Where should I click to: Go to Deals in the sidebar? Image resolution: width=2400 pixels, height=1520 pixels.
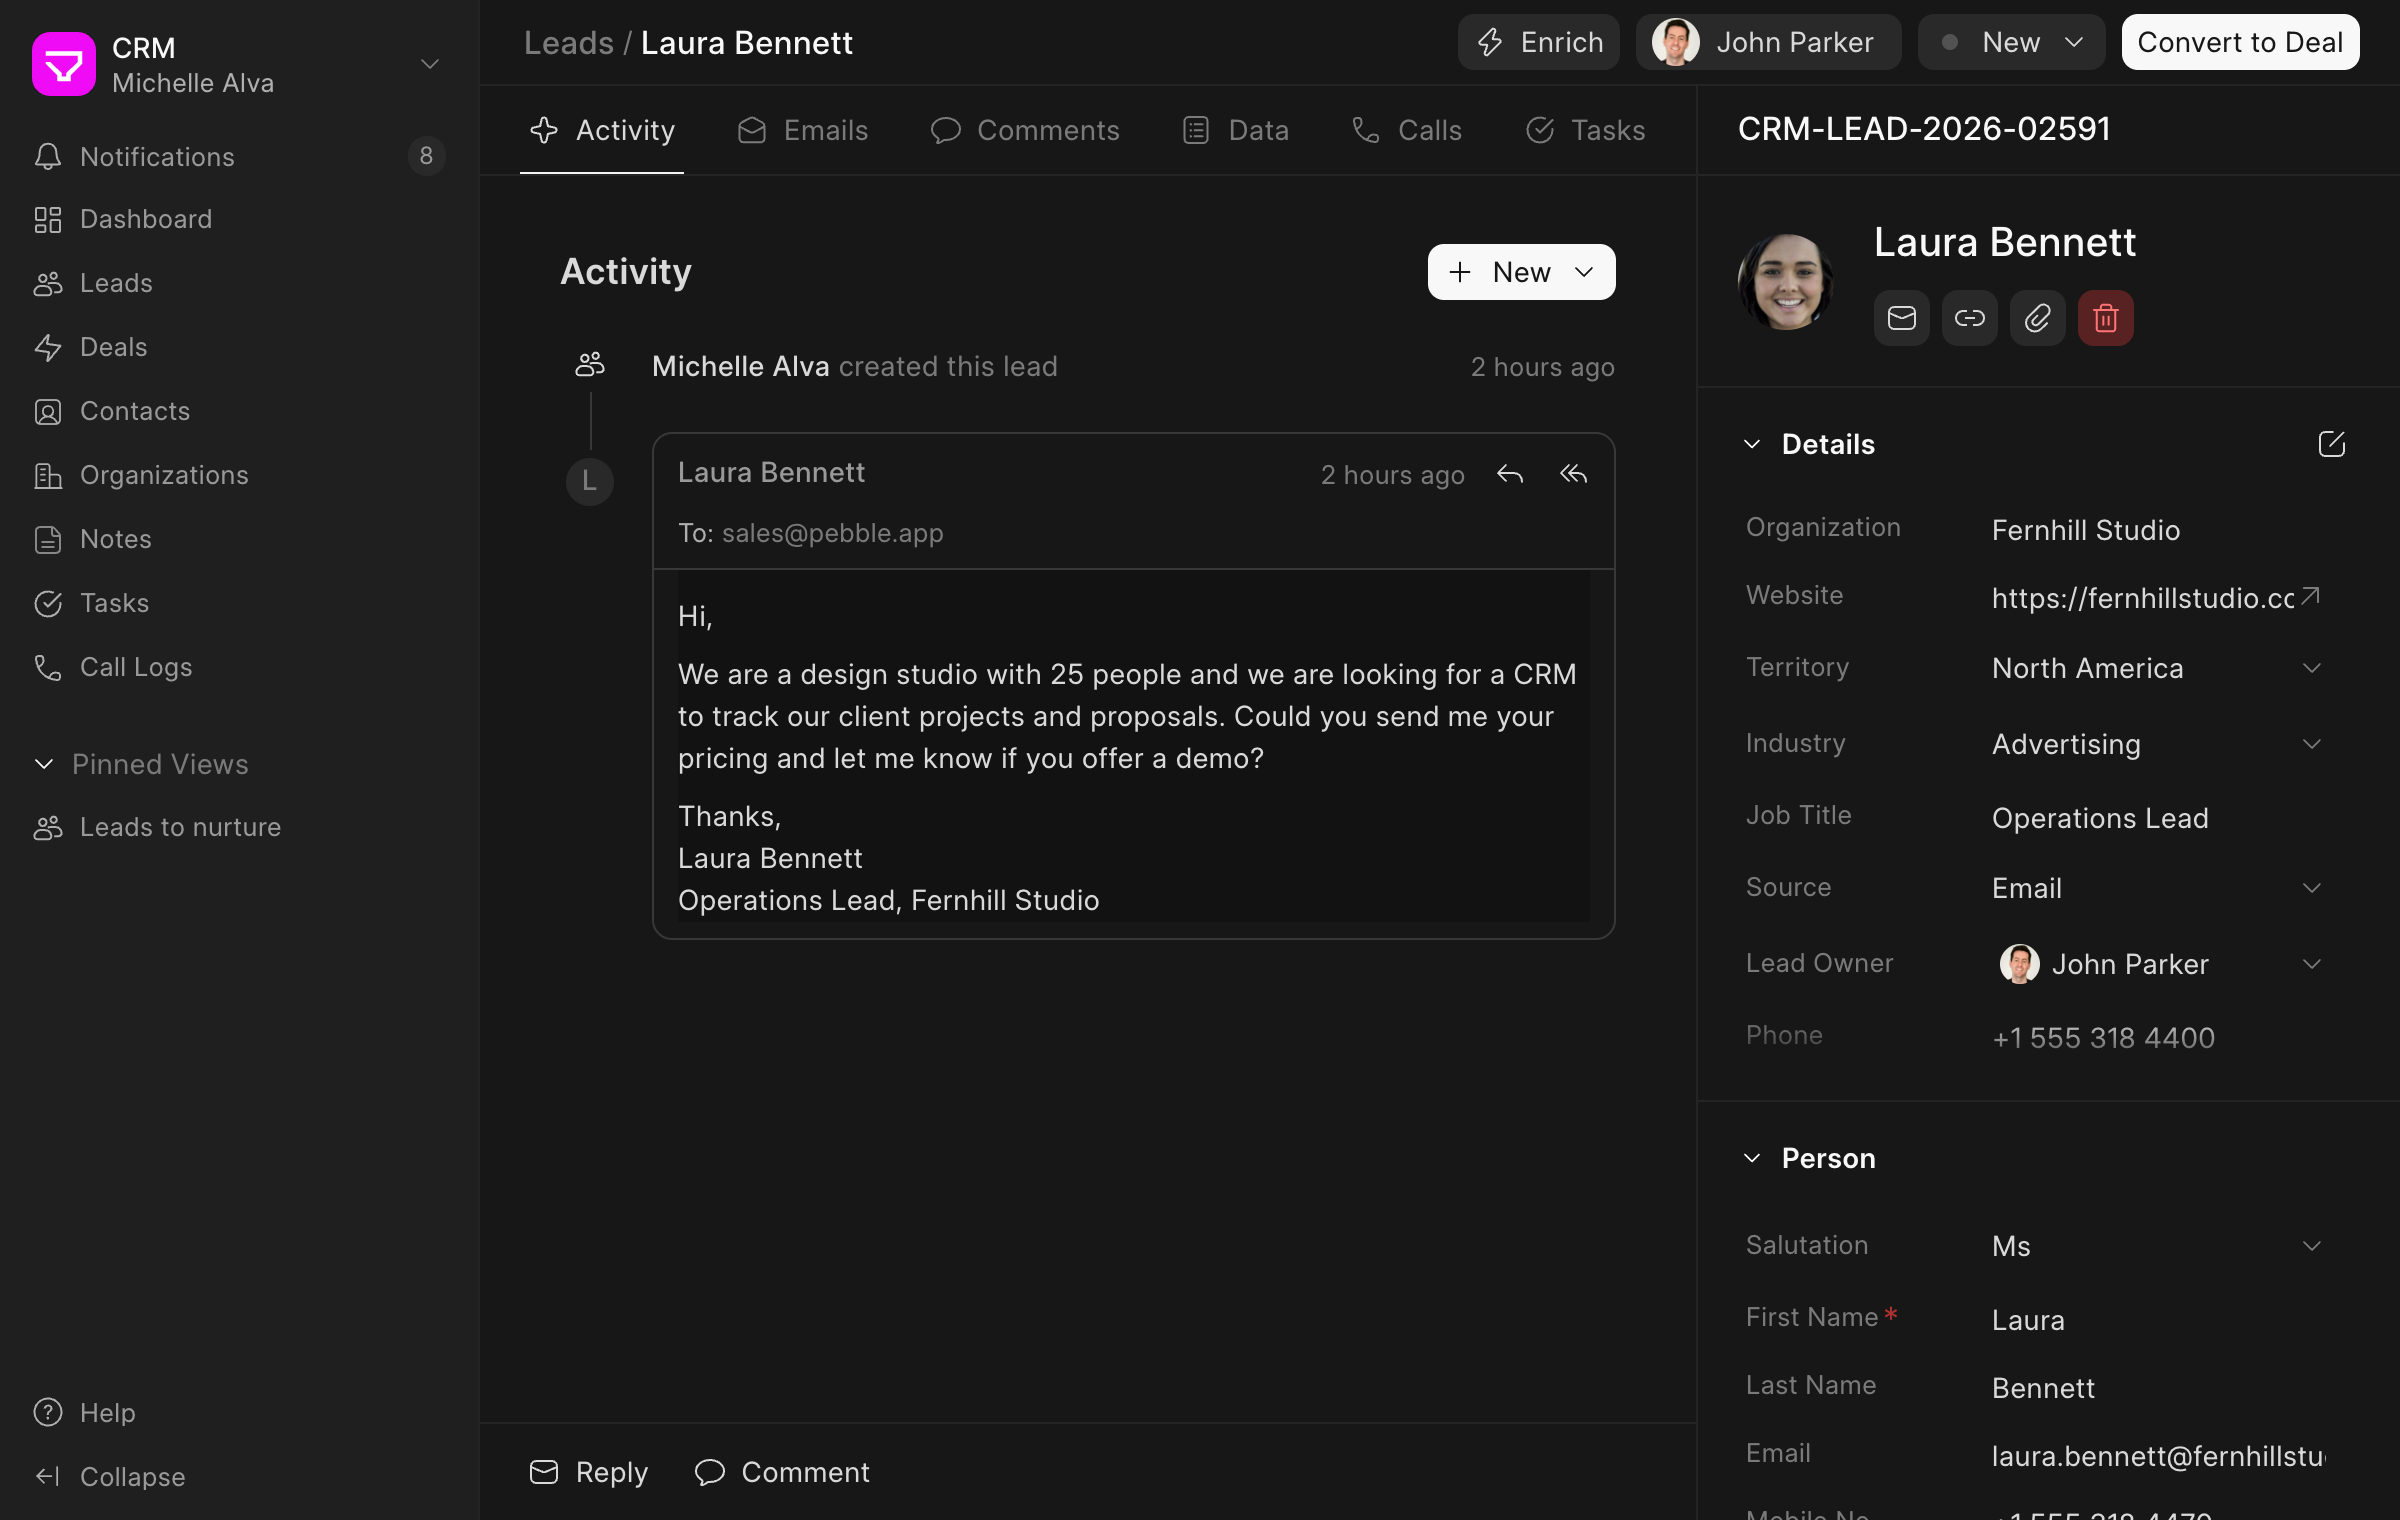(240, 347)
